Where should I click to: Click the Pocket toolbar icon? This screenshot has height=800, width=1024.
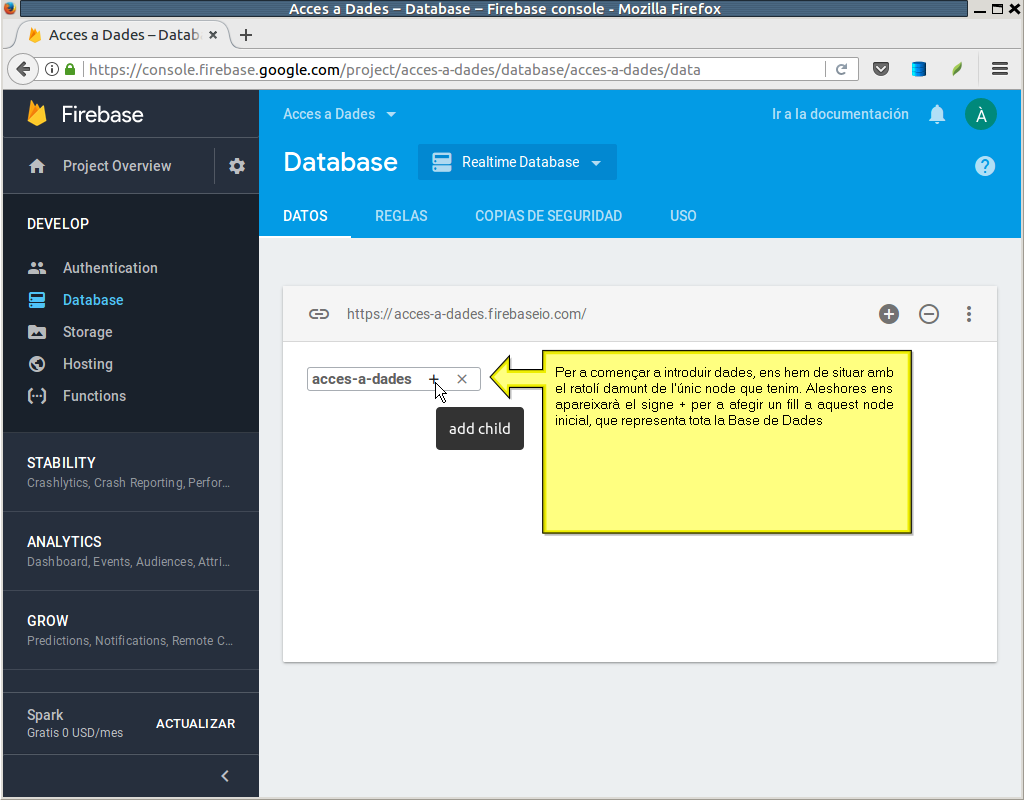[881, 69]
